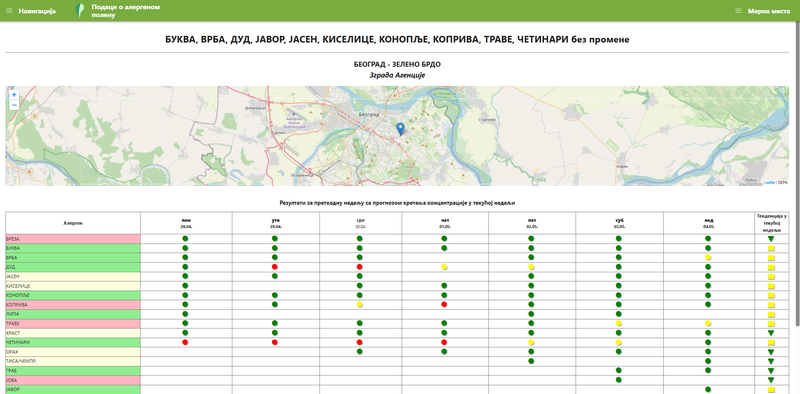Select the ТРАВЕ allergen row label

pos(73,324)
